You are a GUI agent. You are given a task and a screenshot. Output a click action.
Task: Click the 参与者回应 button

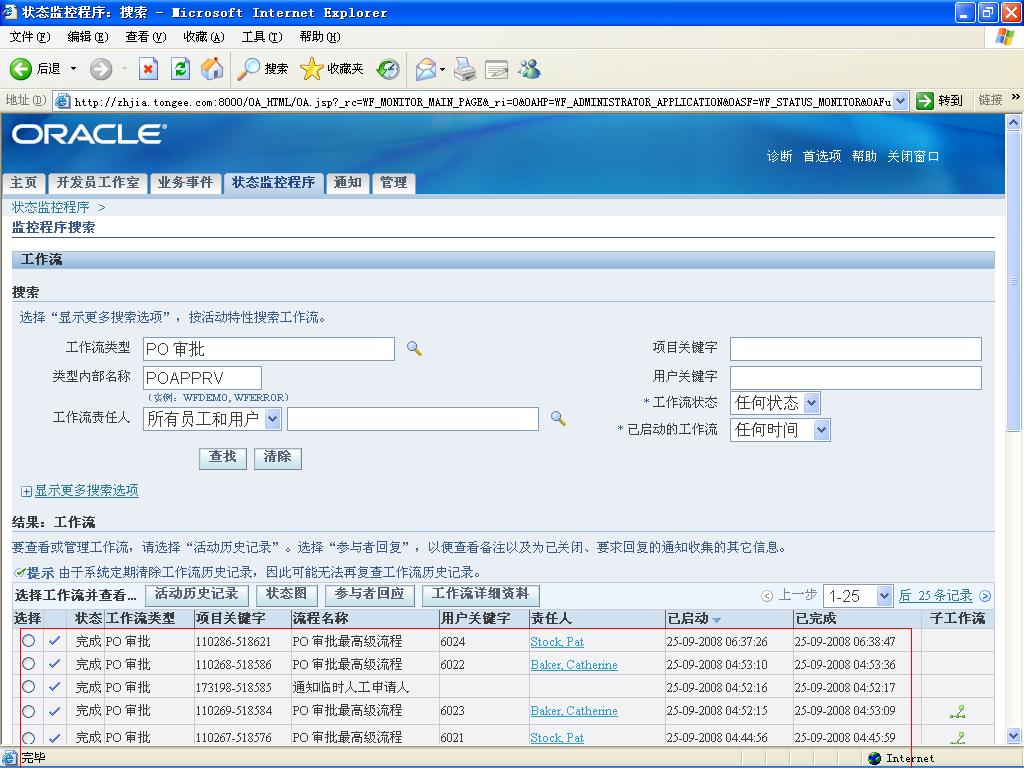pyautogui.click(x=370, y=594)
